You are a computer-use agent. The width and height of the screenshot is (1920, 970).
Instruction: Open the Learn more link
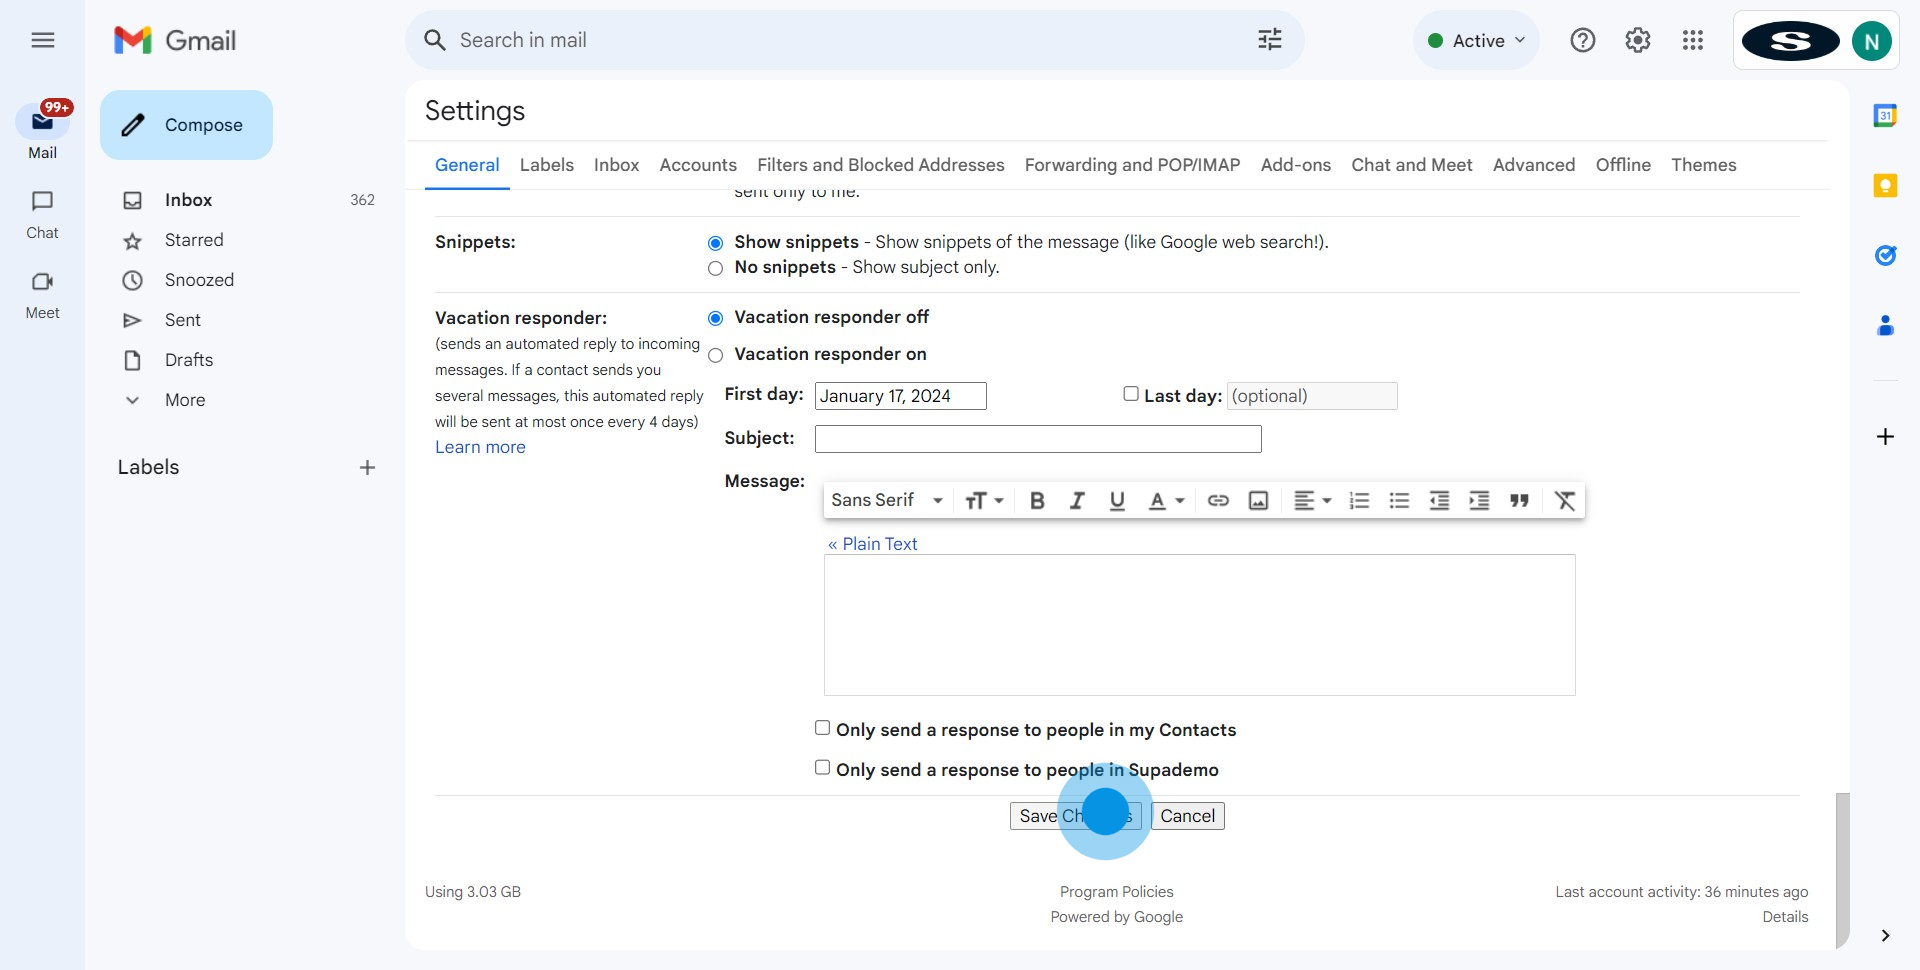tap(480, 447)
